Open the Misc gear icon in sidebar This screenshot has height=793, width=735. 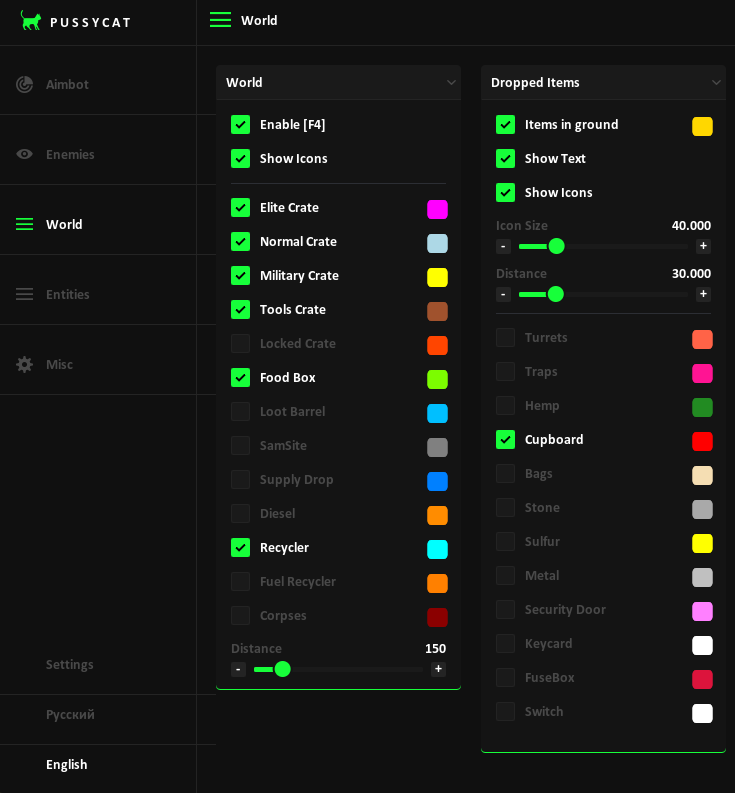click(x=25, y=364)
